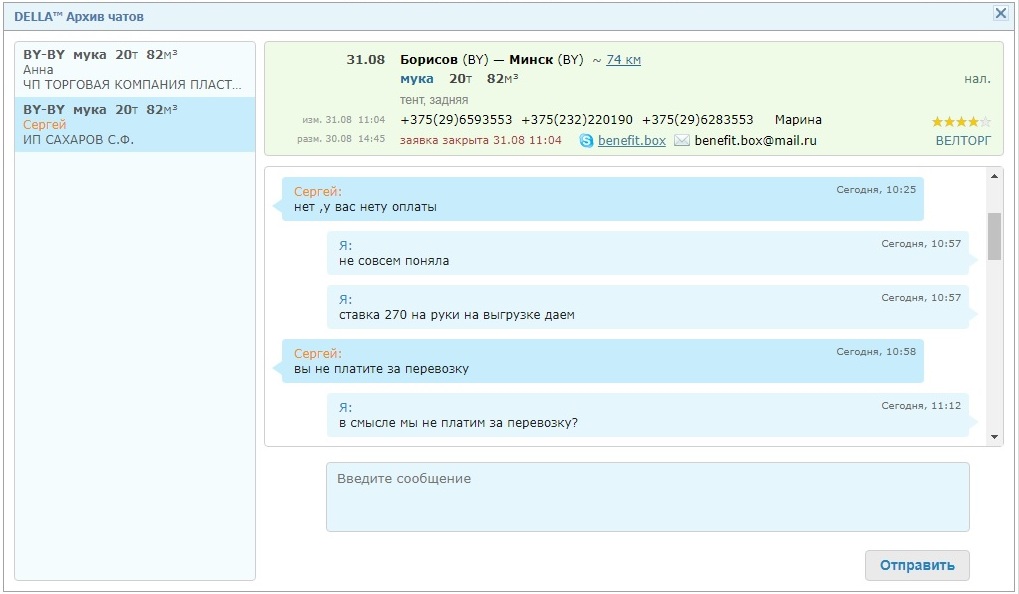Screen dimensions: 1019x594
Task: Click phone number +375(29)6593553
Action: (456, 120)
